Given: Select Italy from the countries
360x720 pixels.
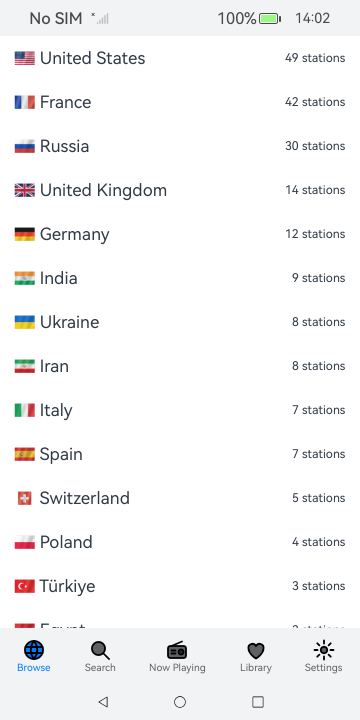Looking at the screenshot, I should pos(180,410).
